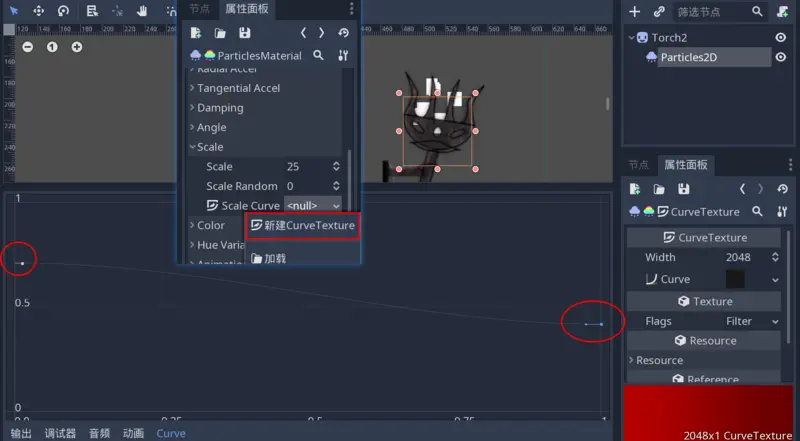This screenshot has height=441, width=800.
Task: Expand the Resource subsection in inspector
Action: 632,360
